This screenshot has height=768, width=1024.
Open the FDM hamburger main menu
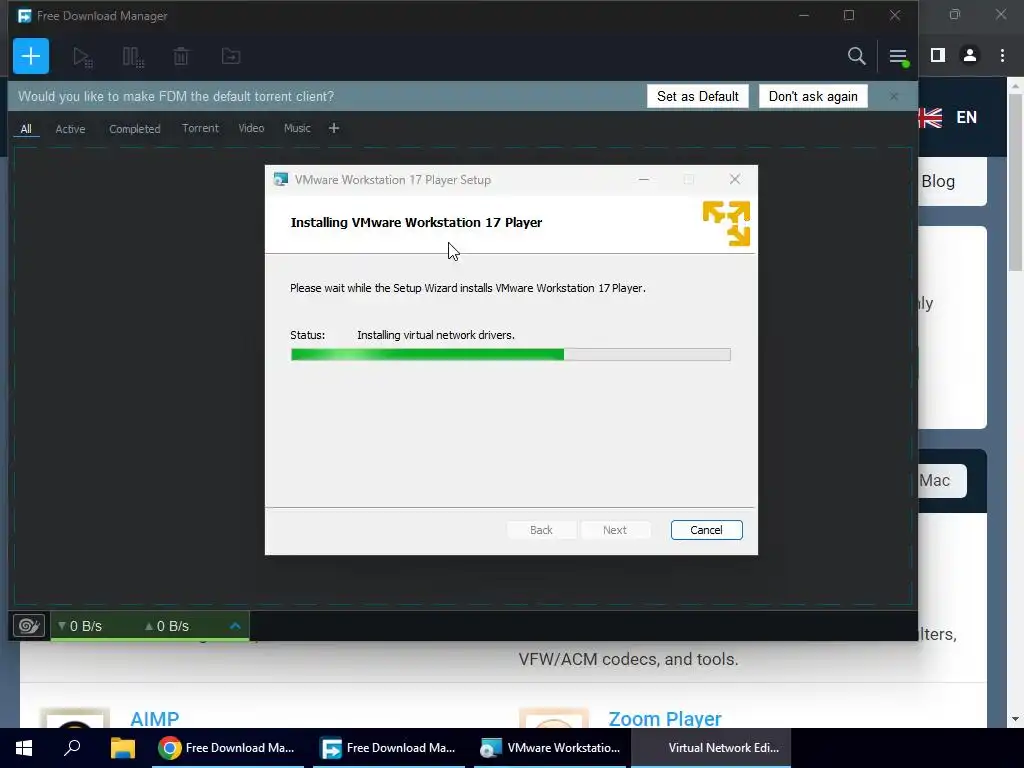(x=898, y=57)
